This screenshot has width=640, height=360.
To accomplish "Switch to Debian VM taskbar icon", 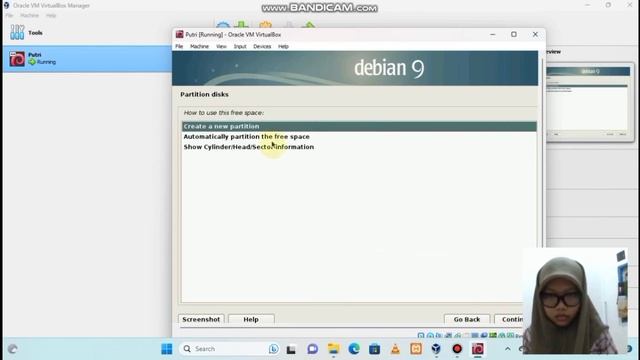I will point(478,349).
